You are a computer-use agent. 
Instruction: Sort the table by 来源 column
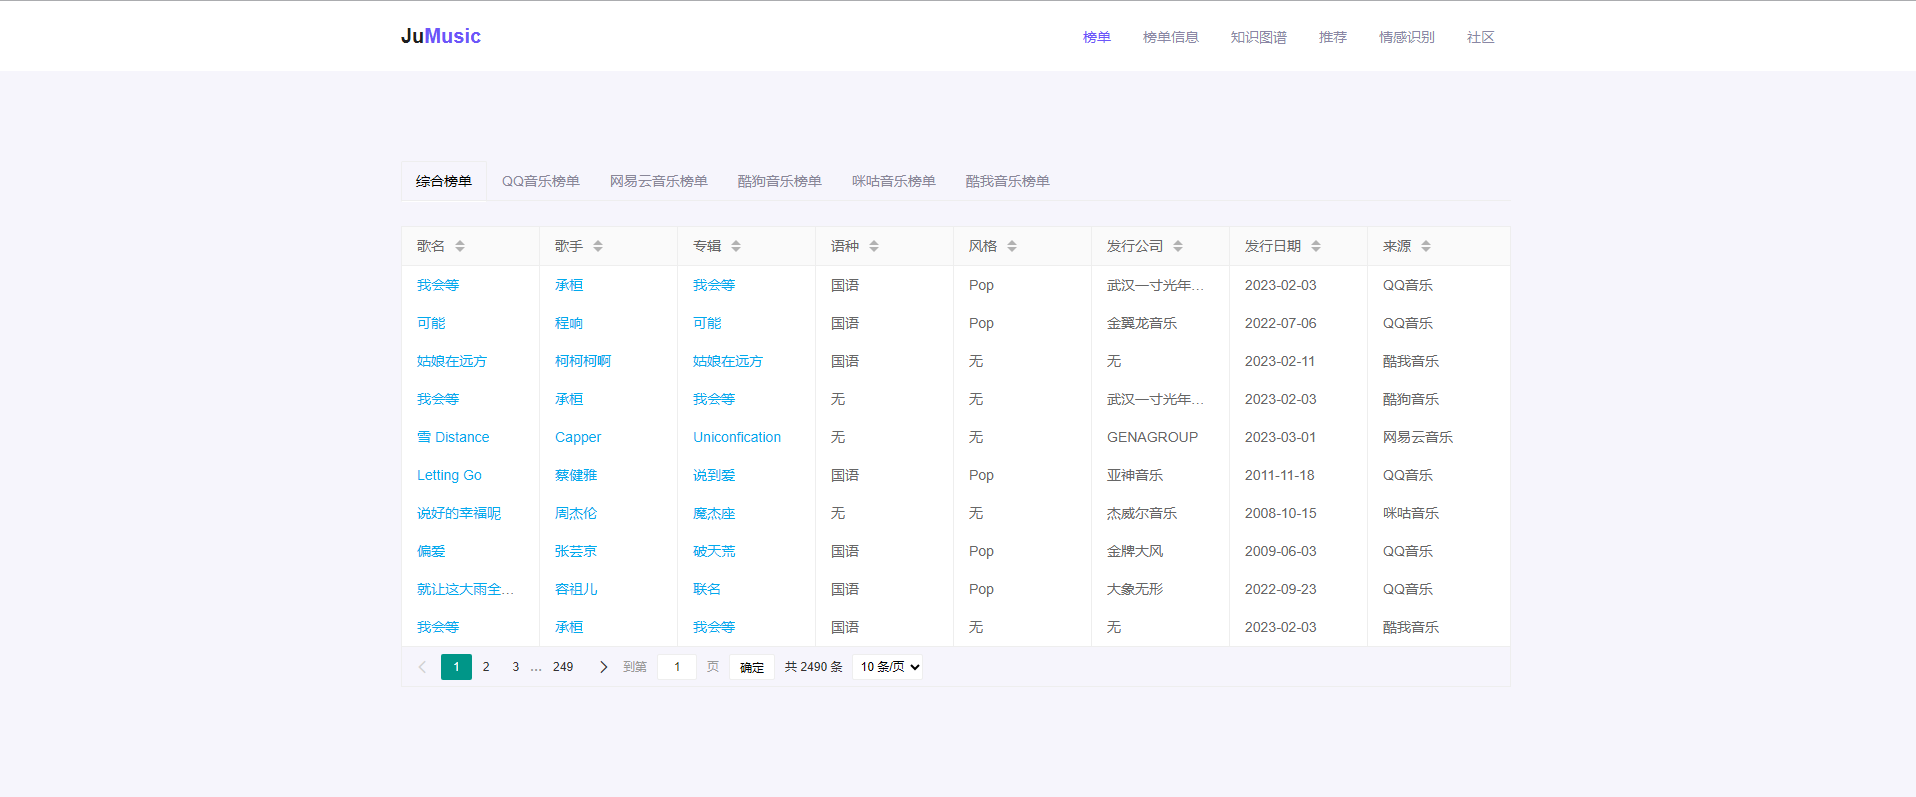point(1426,246)
